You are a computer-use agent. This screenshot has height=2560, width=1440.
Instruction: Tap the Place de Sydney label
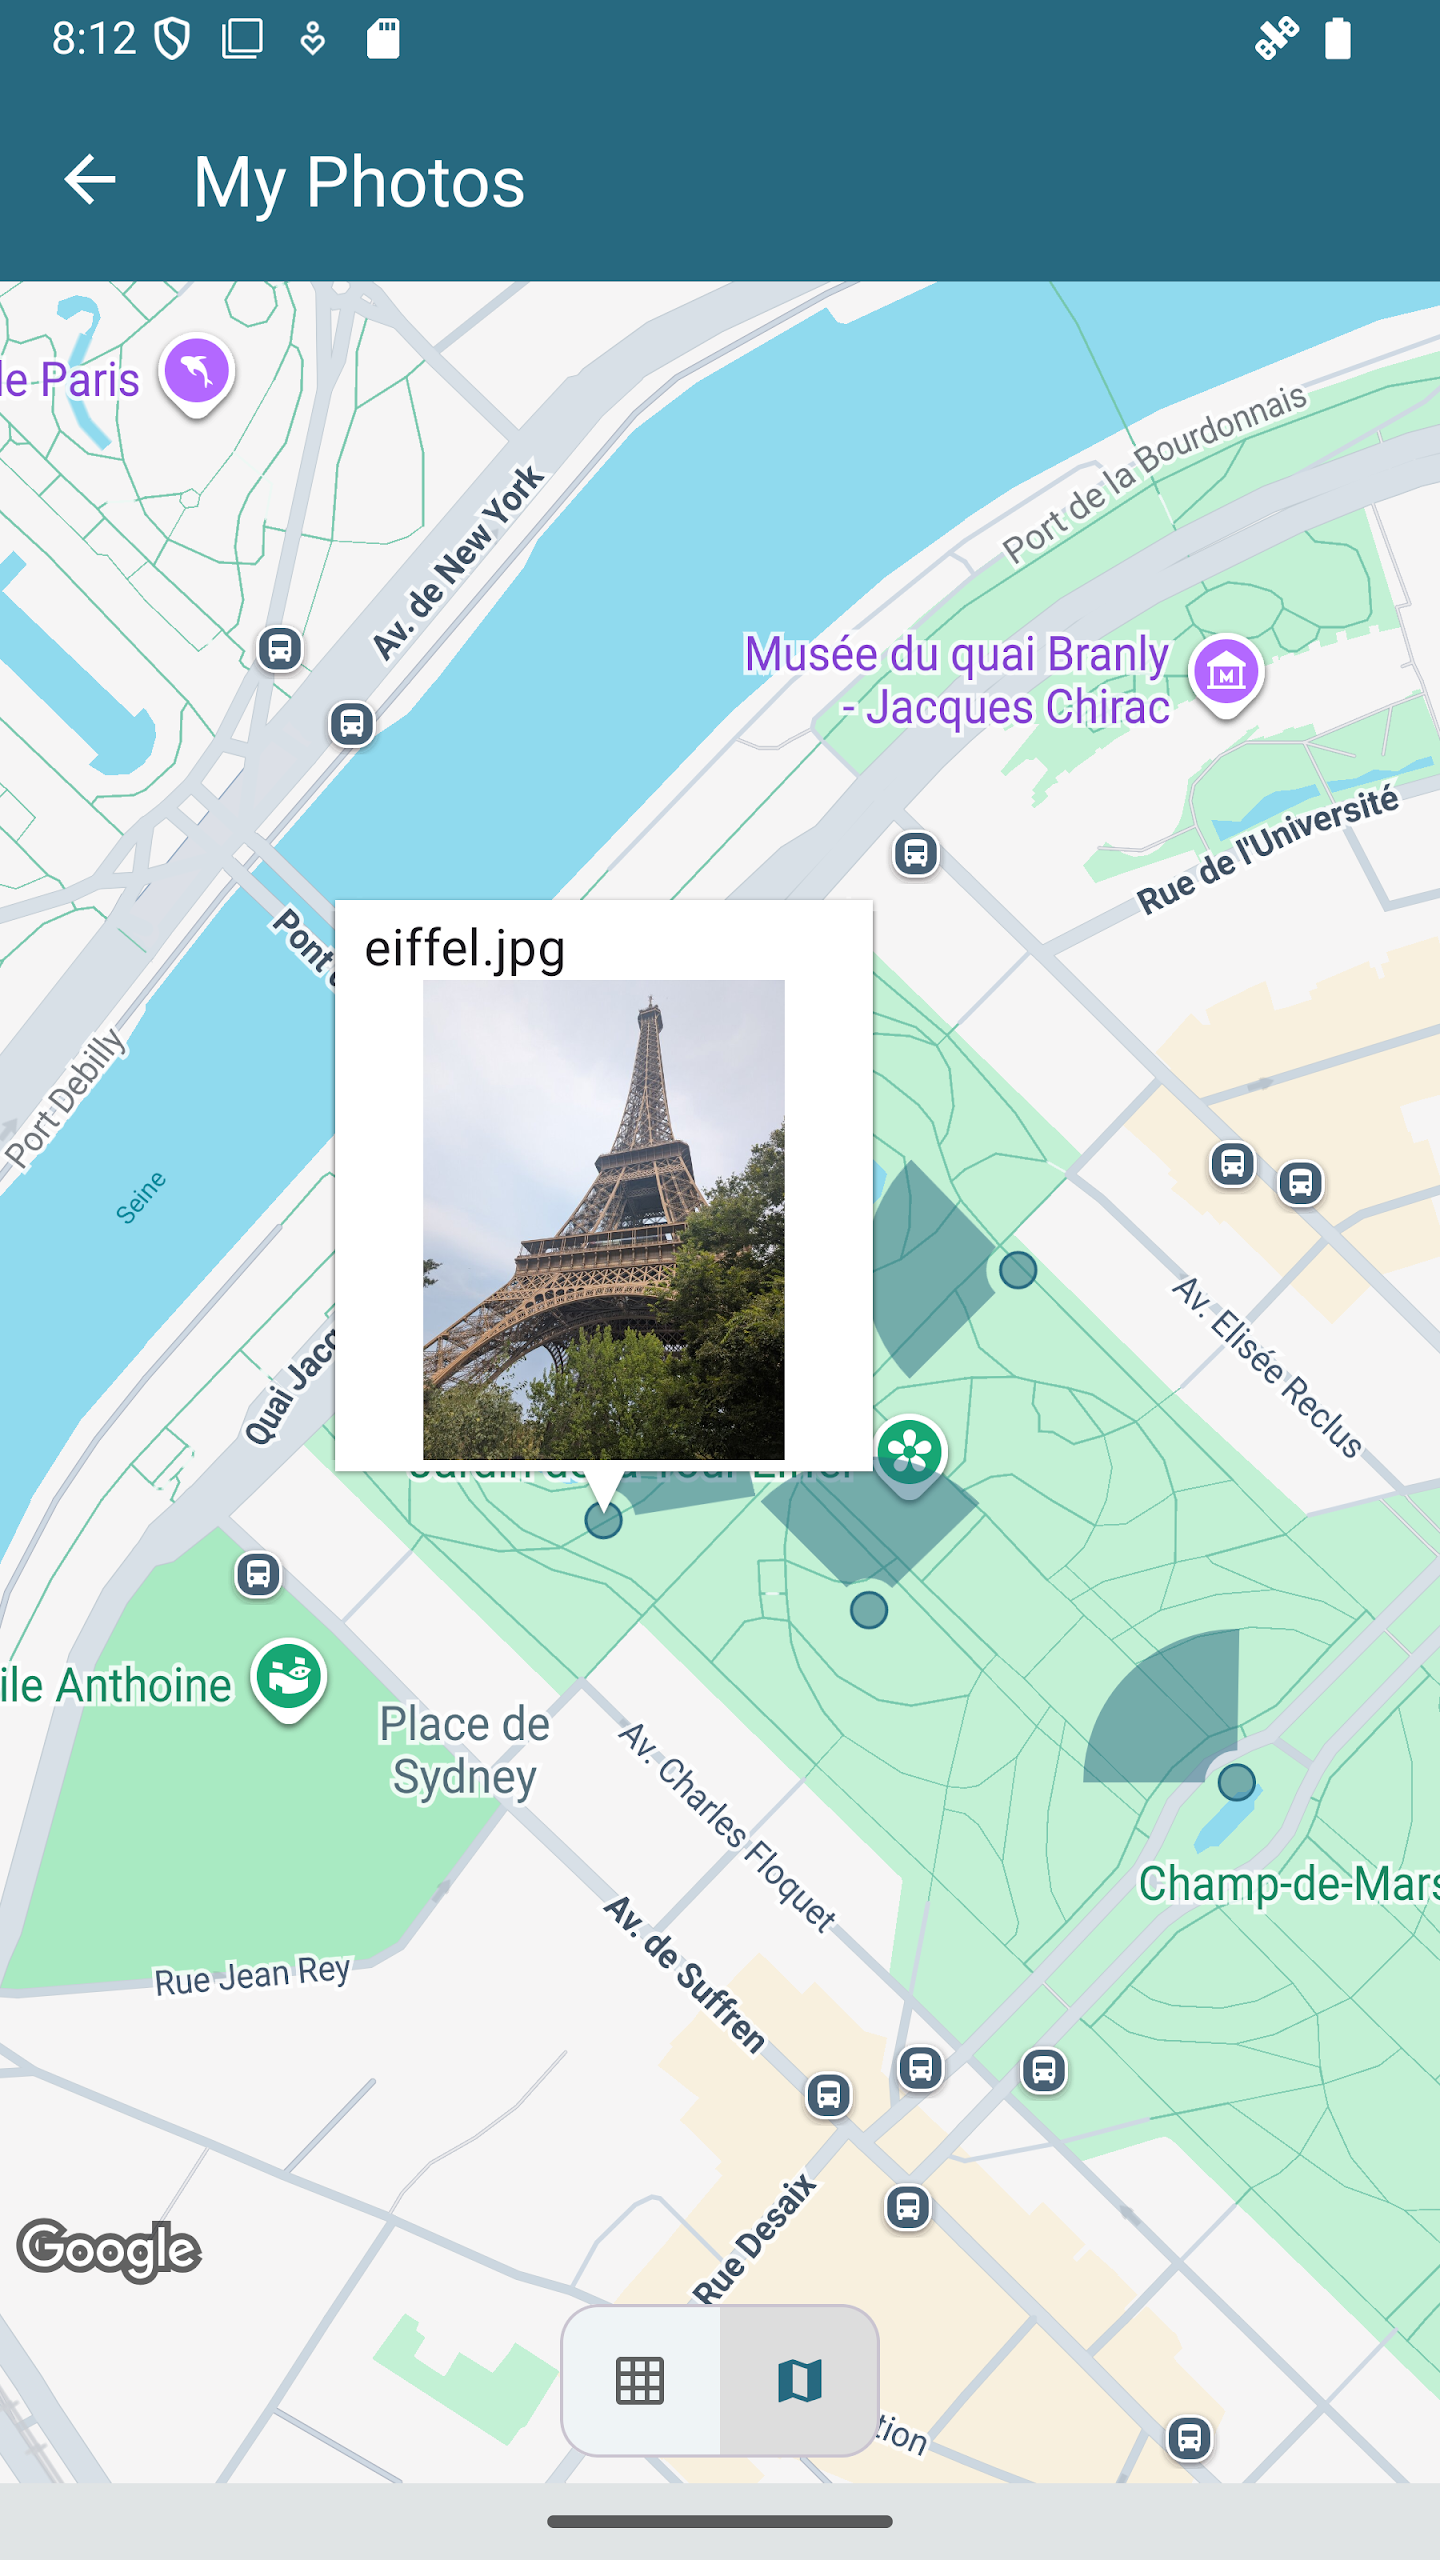tap(464, 1750)
